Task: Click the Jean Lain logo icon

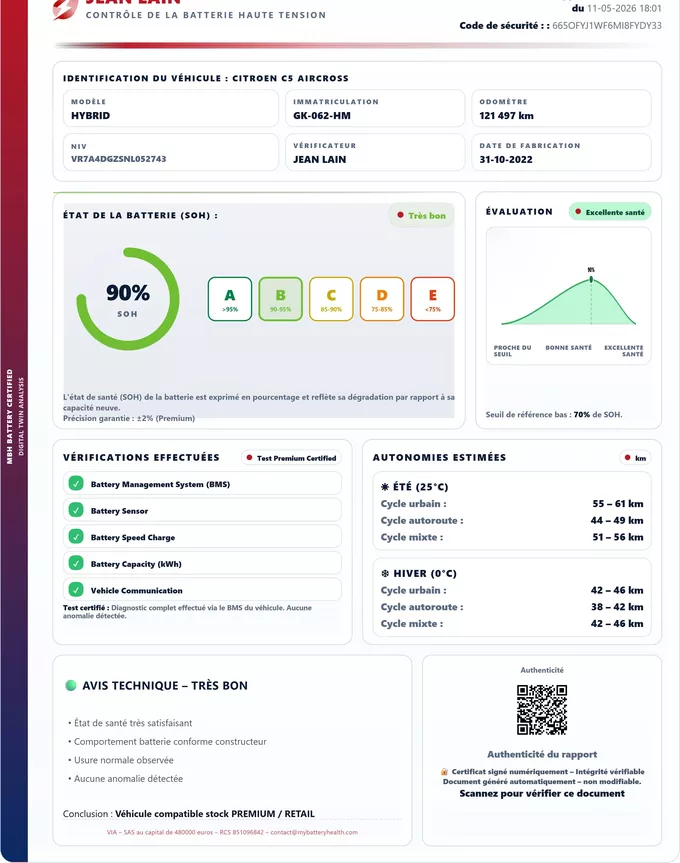Action: click(x=65, y=9)
